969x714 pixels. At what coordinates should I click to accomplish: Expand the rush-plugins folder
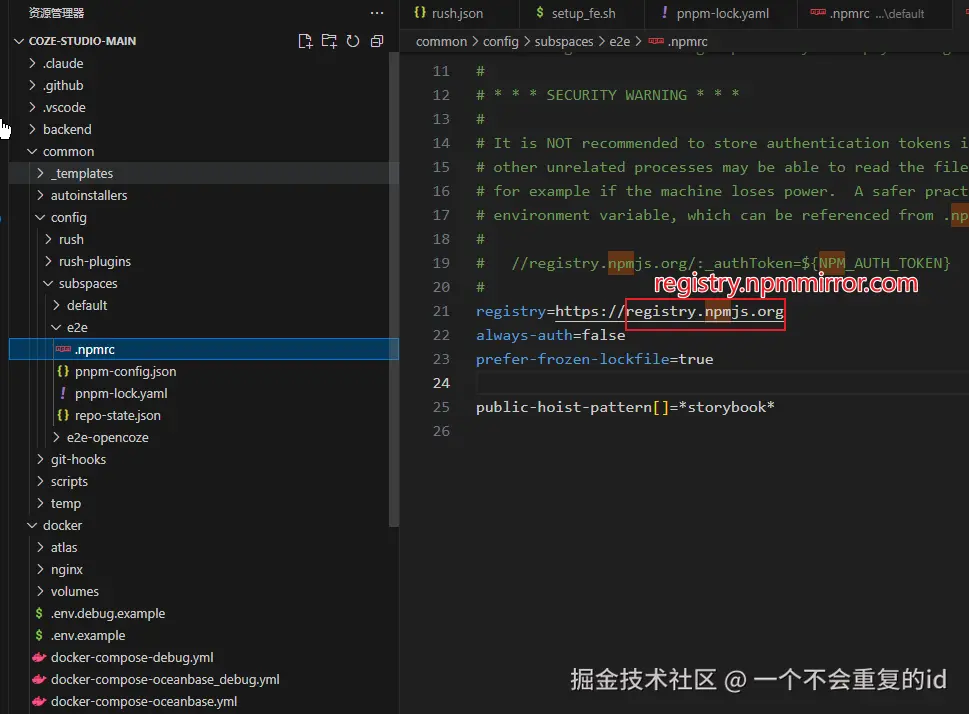[48, 261]
